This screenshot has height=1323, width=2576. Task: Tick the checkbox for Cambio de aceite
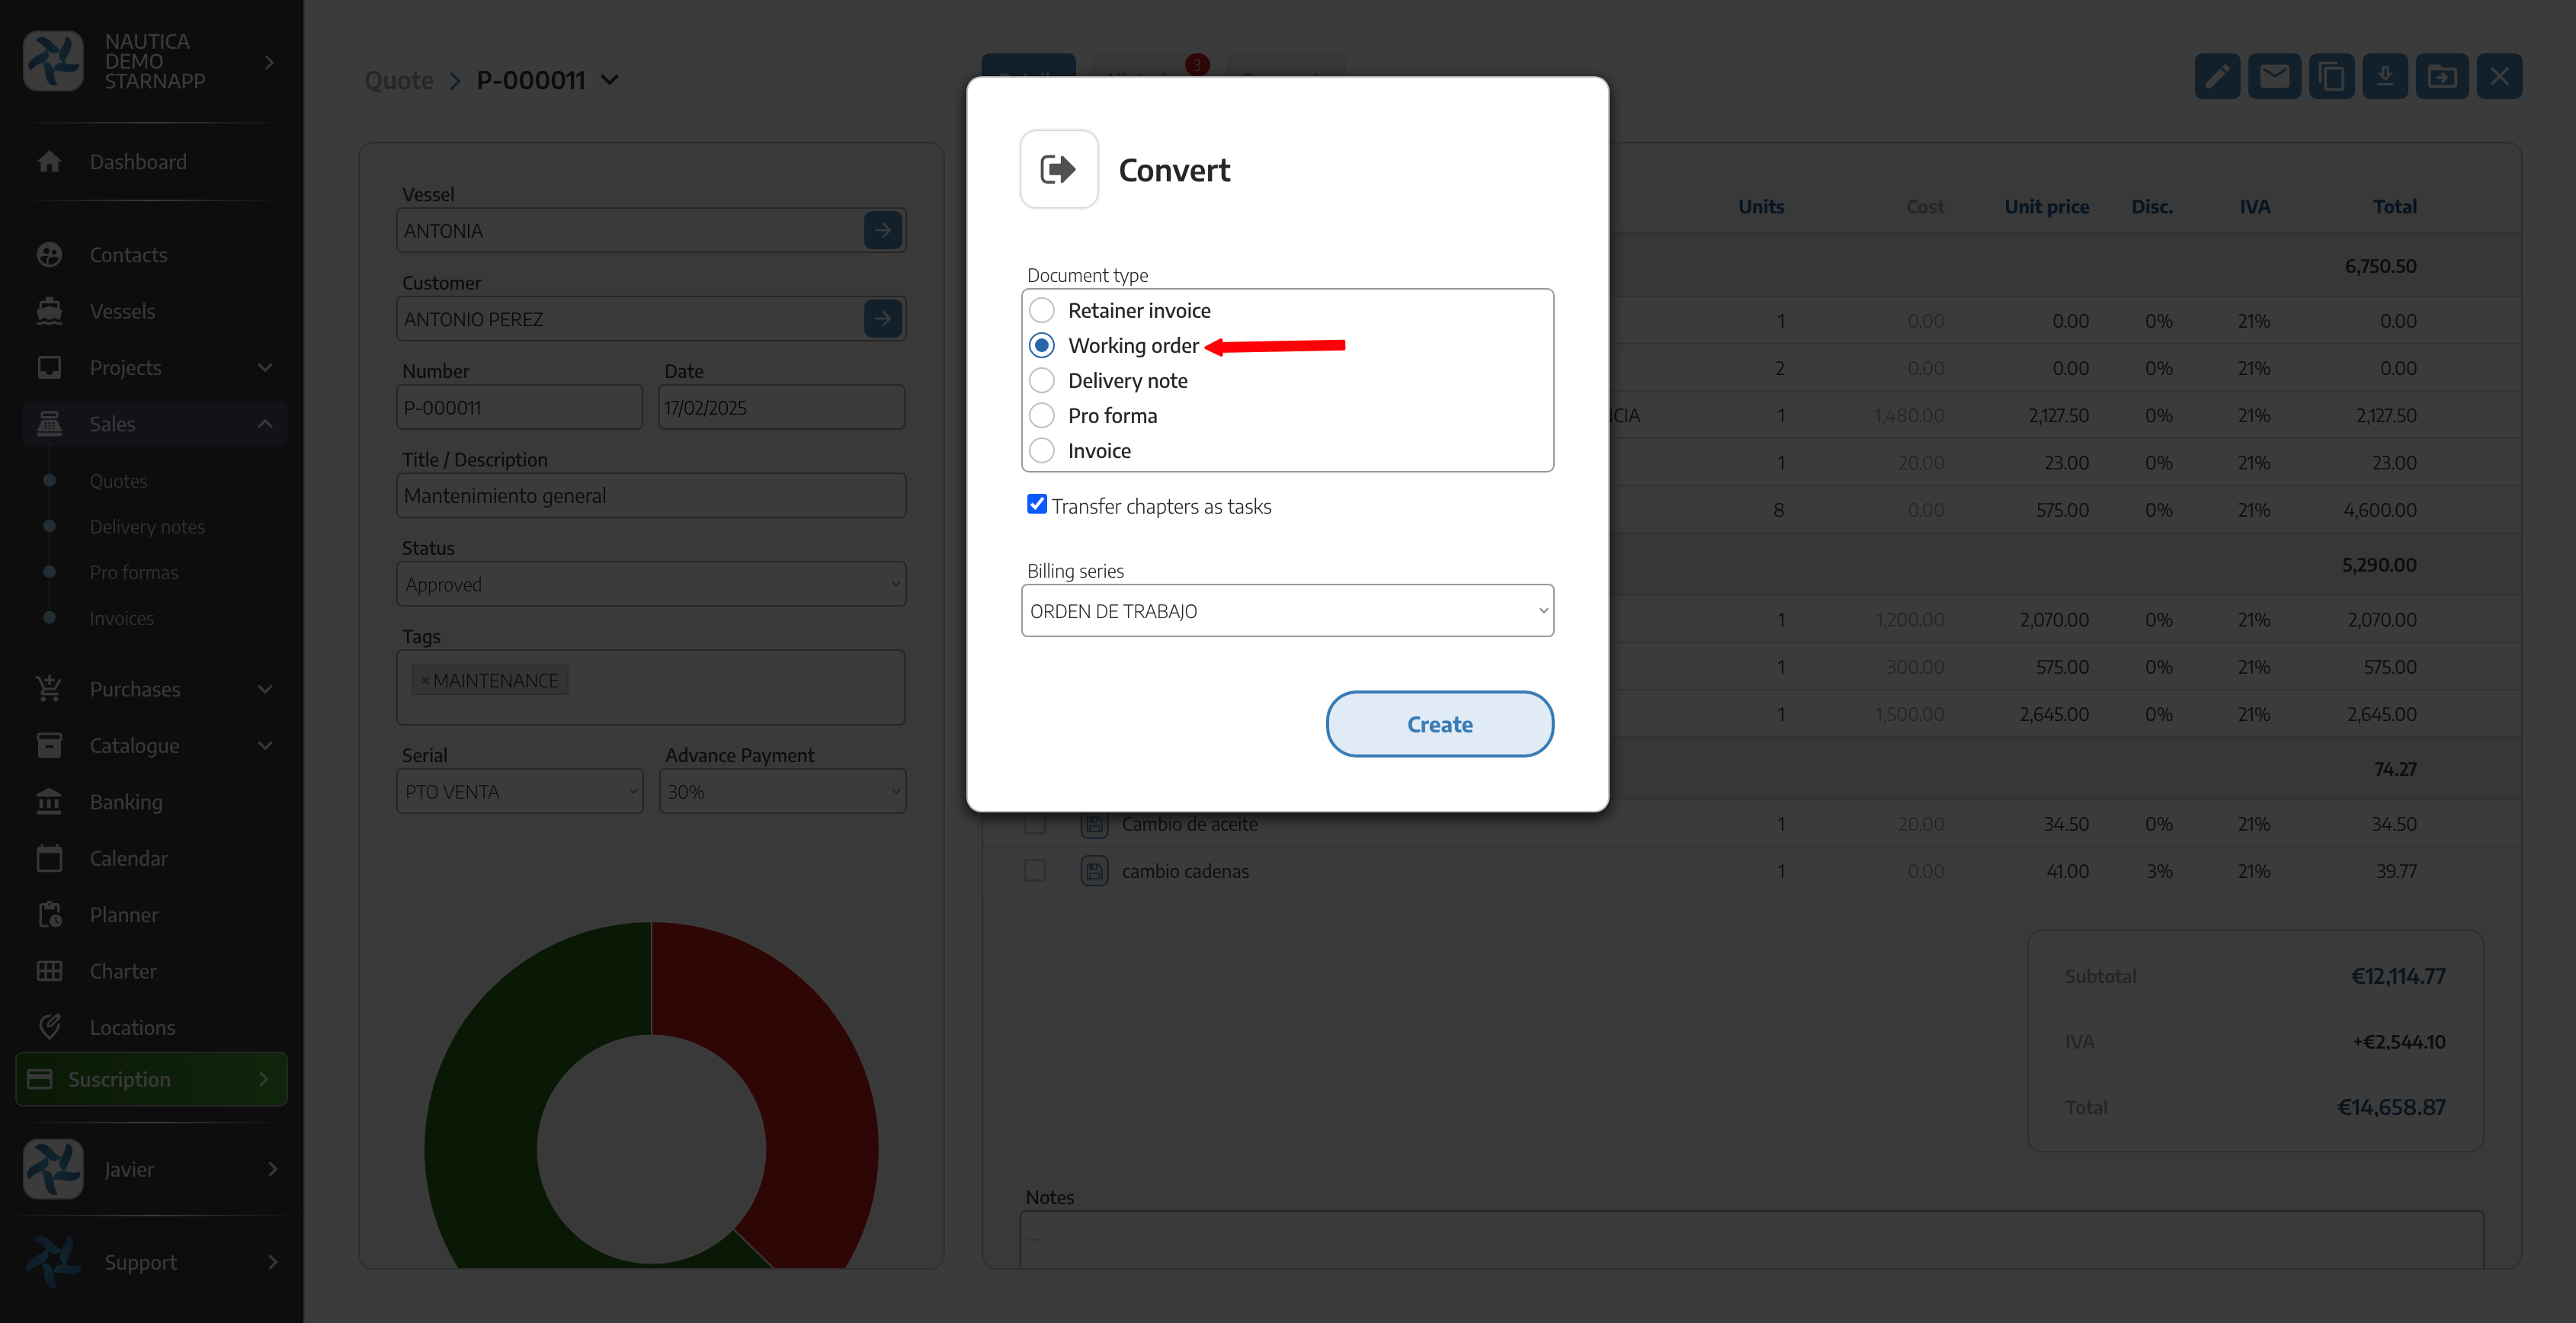pos(1035,824)
